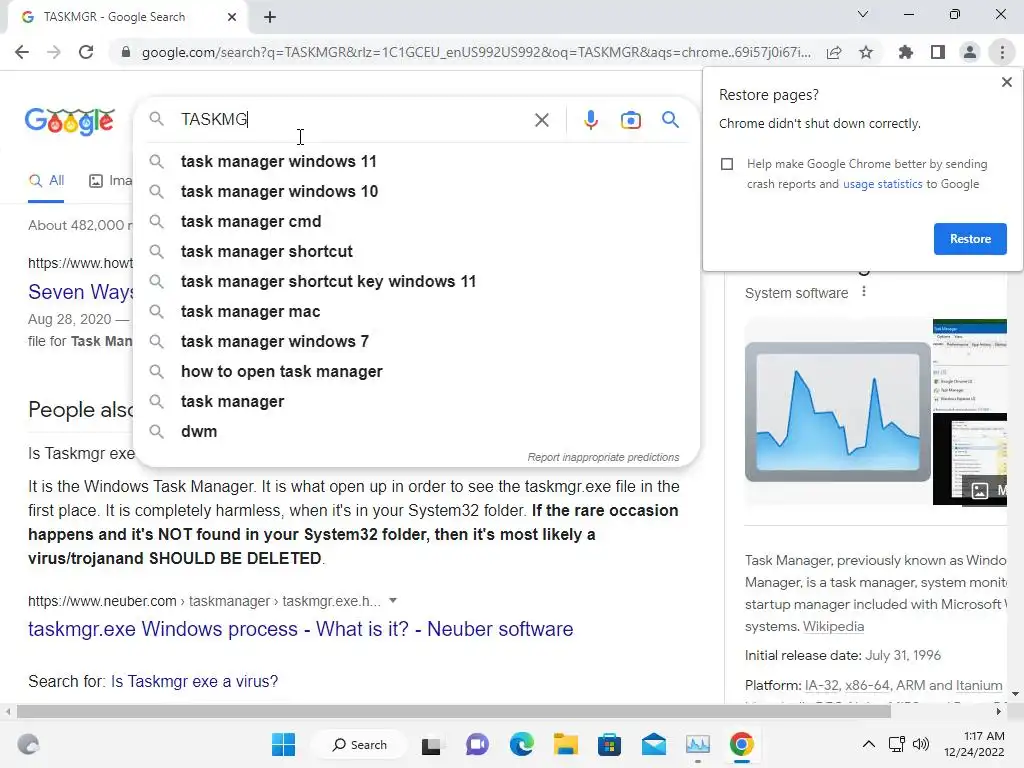
Task: Choose suggestion task manager shortcut key windows 11
Action: (x=416, y=281)
